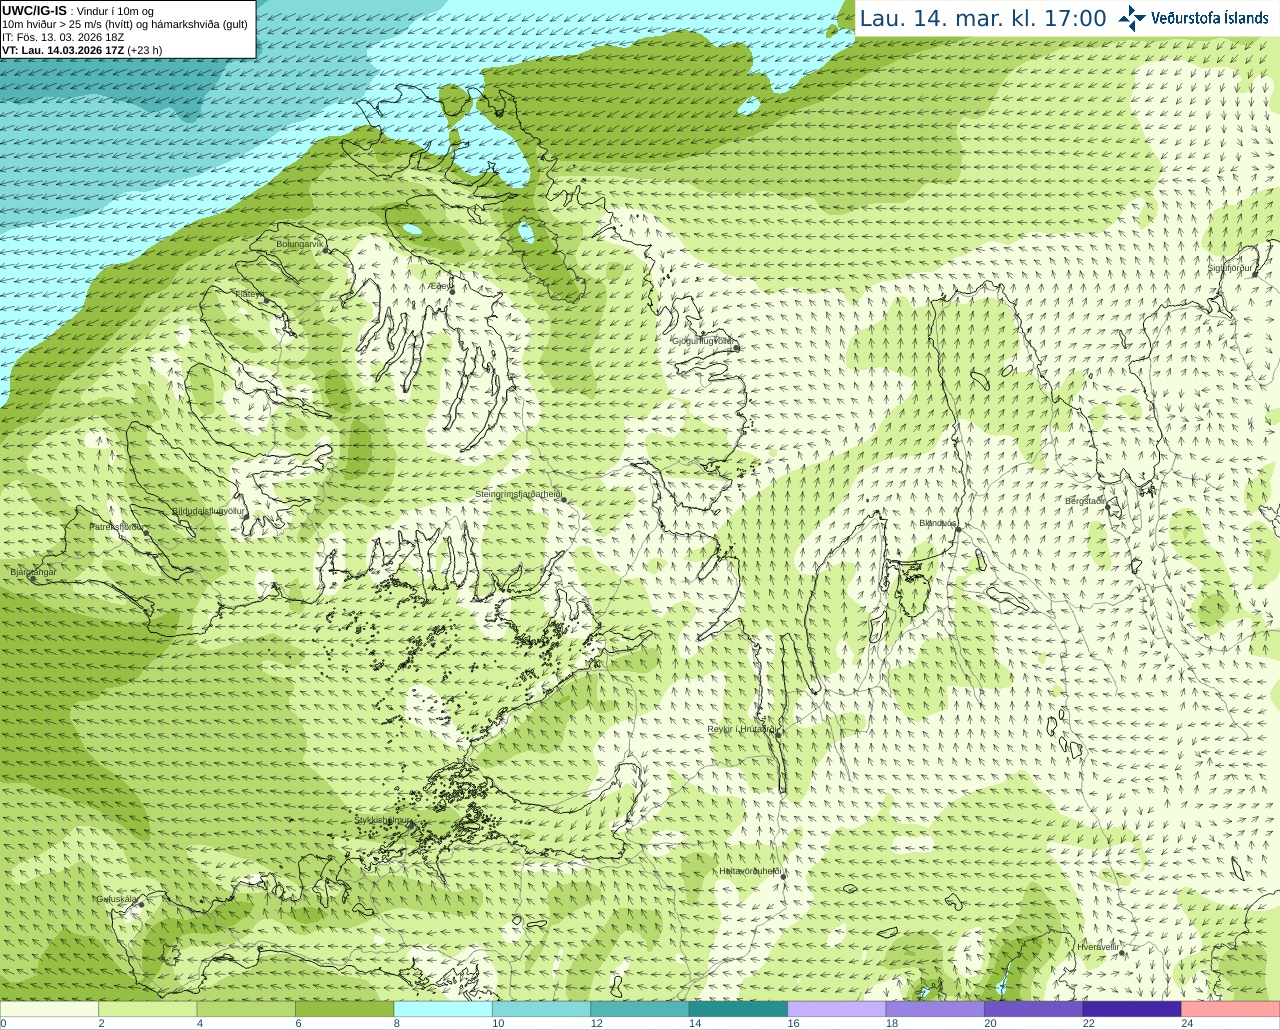The width and height of the screenshot is (1280, 1030).
Task: Pick the 2–4 m/s light green swatch
Action: 147,1009
